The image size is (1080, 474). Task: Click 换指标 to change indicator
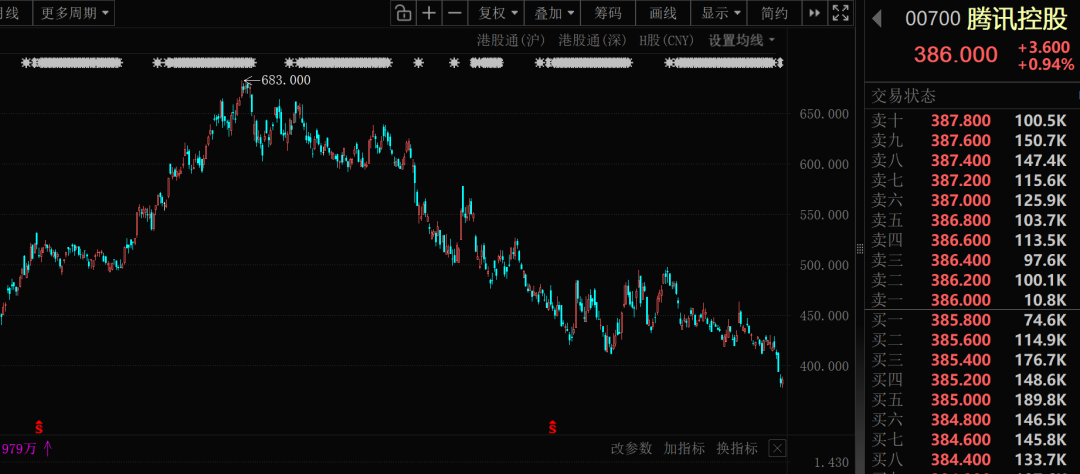tap(737, 449)
